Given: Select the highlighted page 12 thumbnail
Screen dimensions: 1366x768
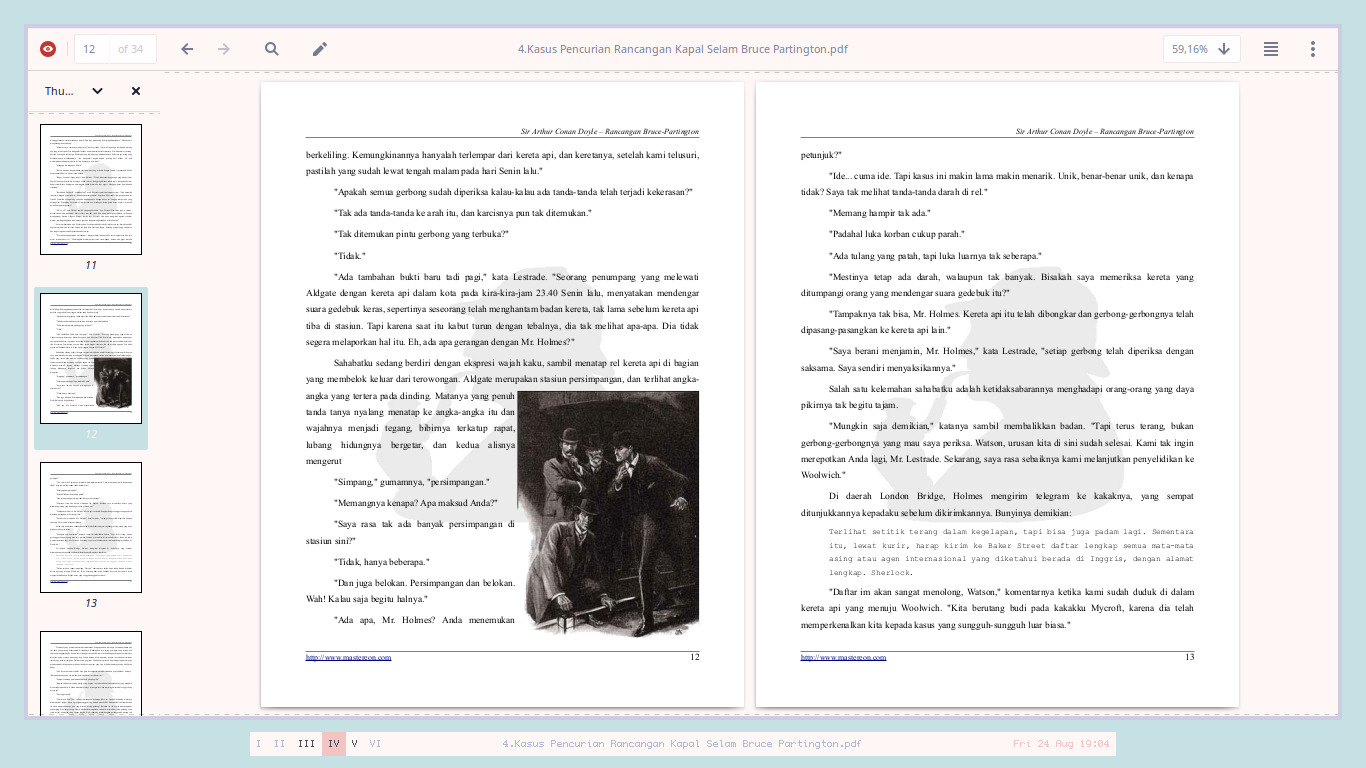Looking at the screenshot, I should tap(91, 358).
